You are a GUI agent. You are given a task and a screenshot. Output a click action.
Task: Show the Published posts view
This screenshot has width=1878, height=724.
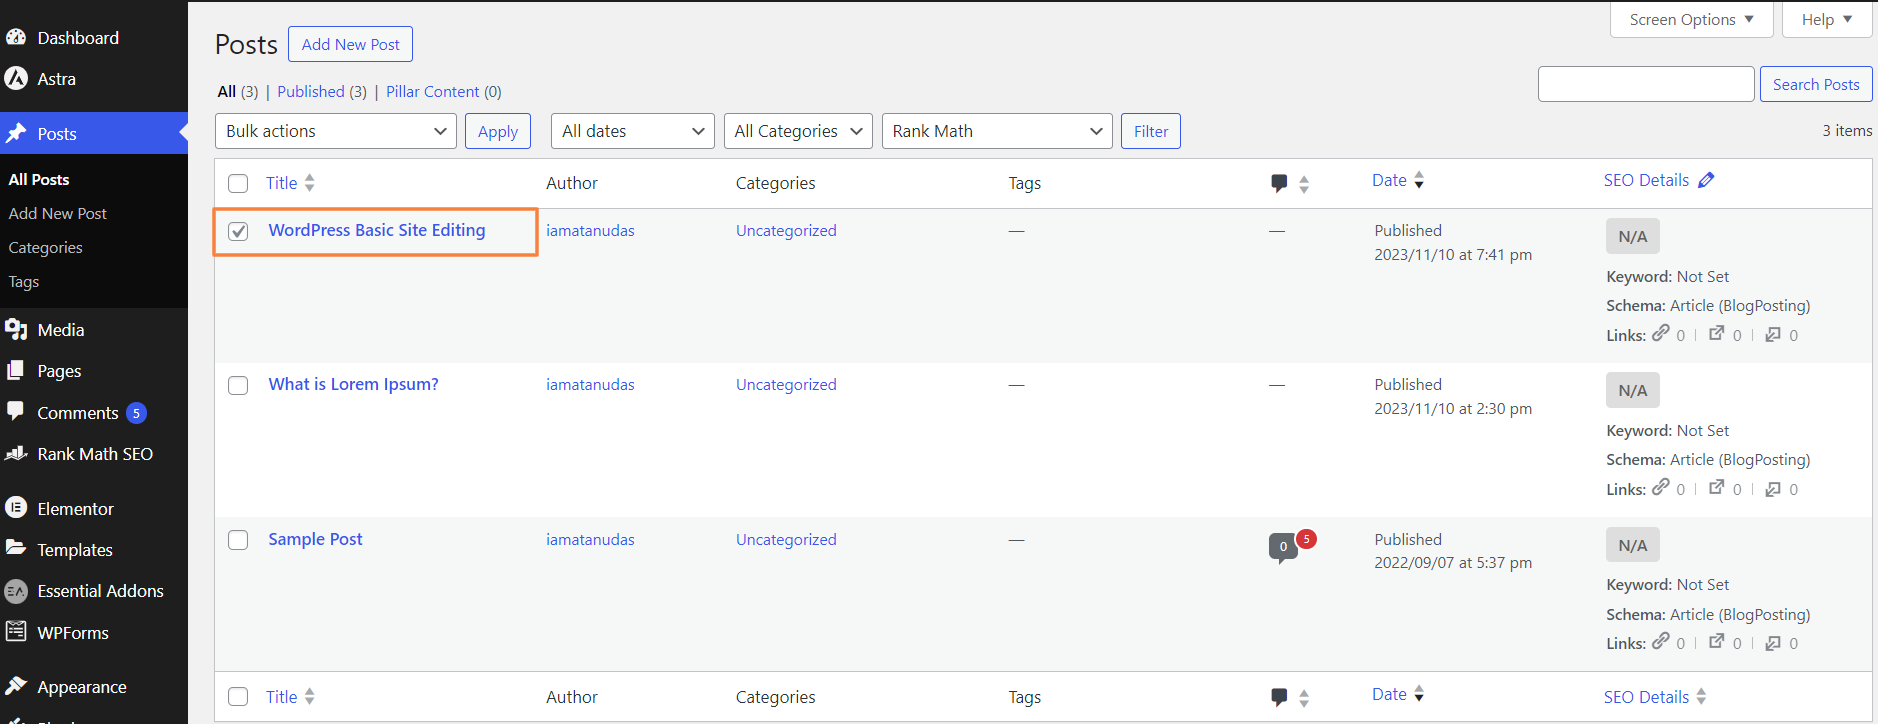(311, 91)
